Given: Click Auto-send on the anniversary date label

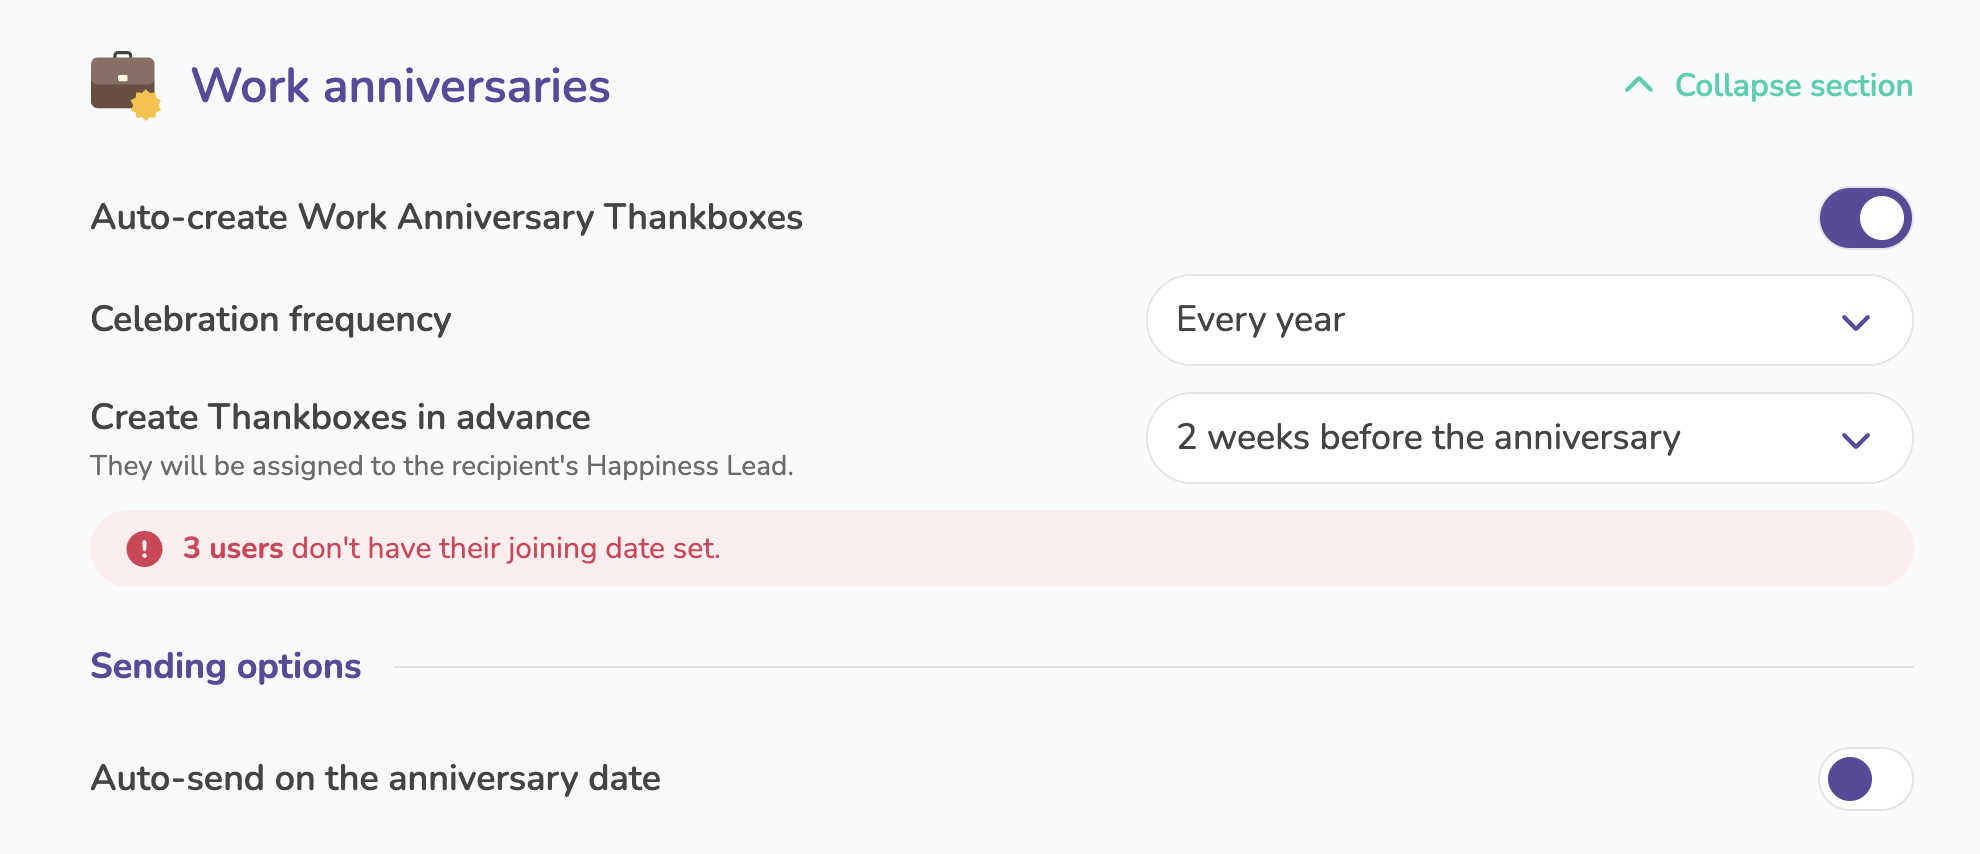Looking at the screenshot, I should (x=375, y=778).
